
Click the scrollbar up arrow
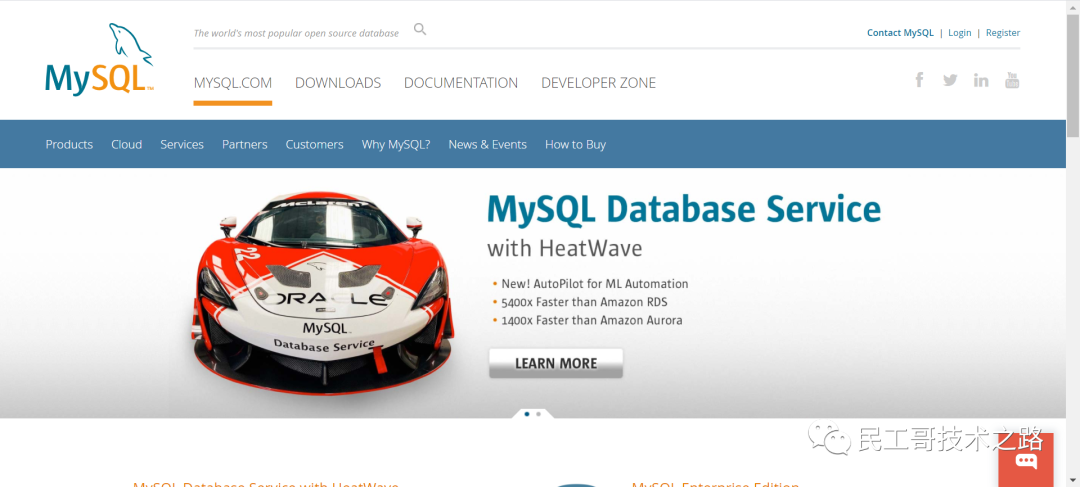point(1073,6)
